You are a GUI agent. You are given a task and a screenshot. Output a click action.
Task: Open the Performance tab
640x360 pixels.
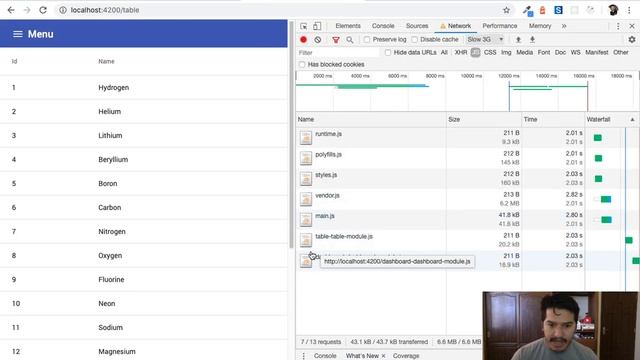click(500, 26)
